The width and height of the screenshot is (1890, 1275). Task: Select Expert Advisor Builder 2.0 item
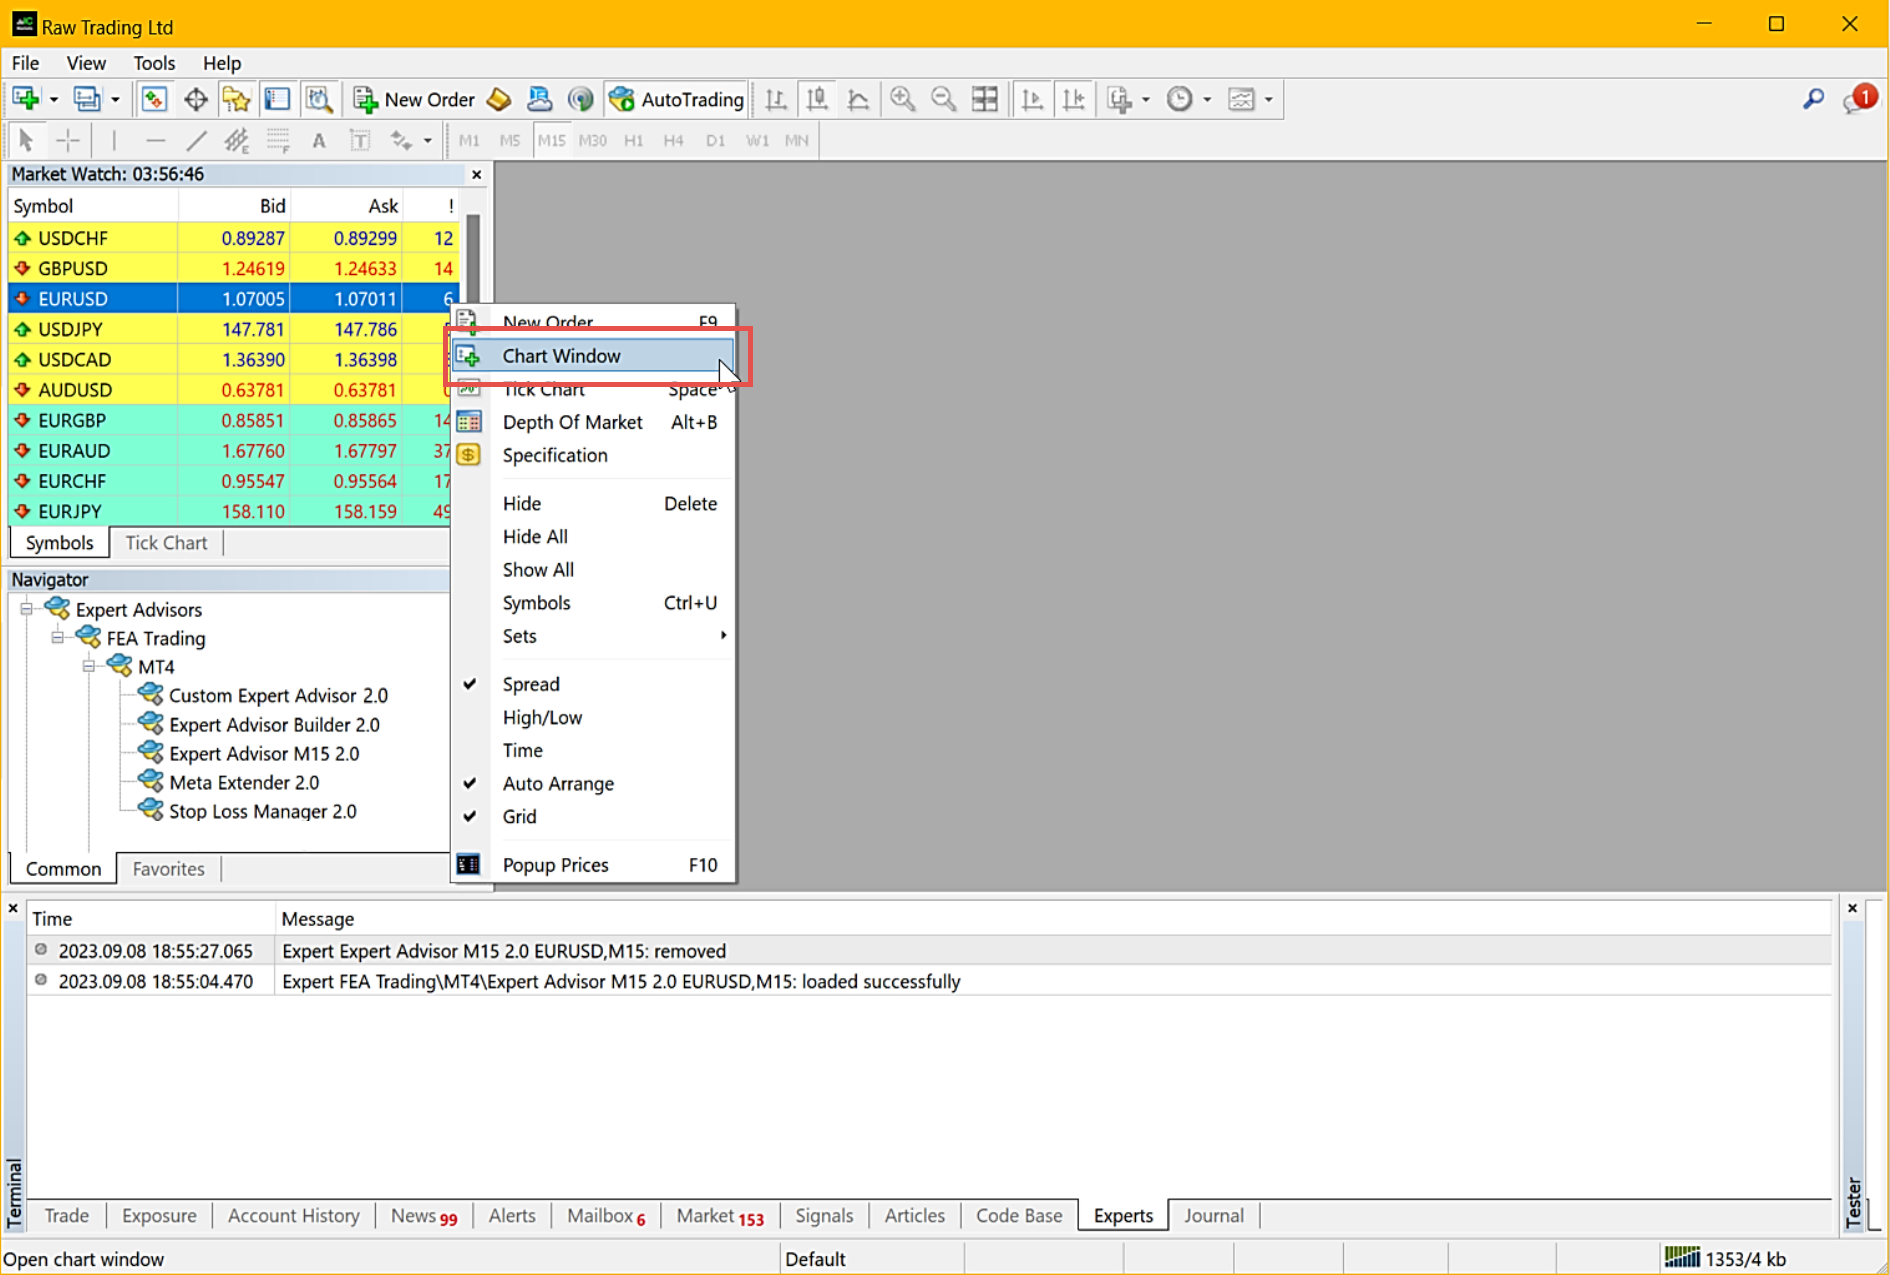(x=274, y=724)
